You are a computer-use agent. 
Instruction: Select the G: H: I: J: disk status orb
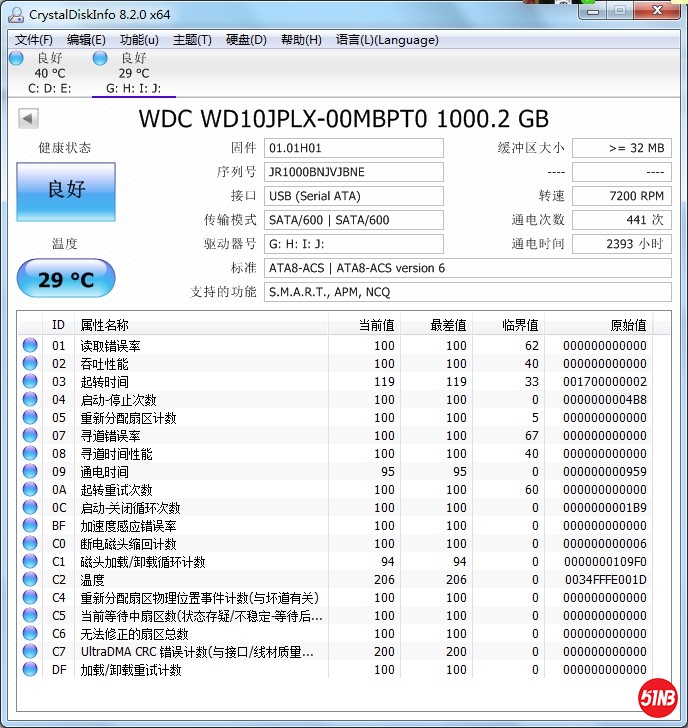[100, 59]
